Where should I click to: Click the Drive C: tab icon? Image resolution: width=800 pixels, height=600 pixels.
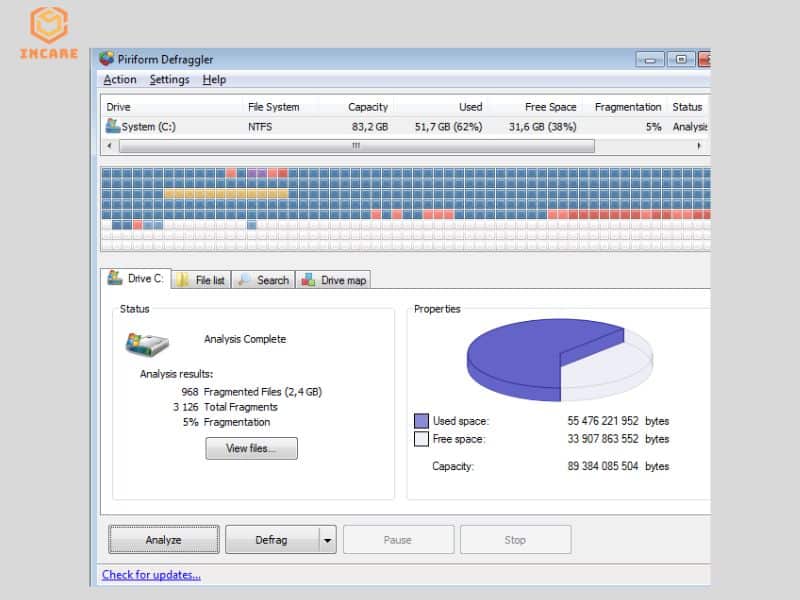pos(115,278)
